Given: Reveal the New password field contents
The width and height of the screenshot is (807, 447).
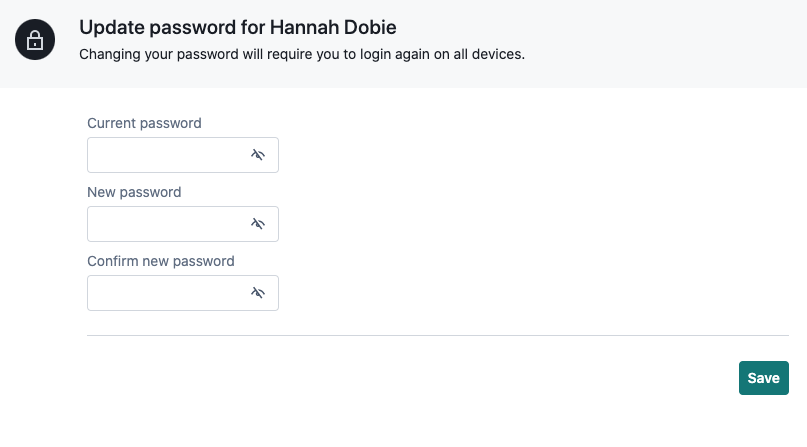Looking at the screenshot, I should click(258, 224).
